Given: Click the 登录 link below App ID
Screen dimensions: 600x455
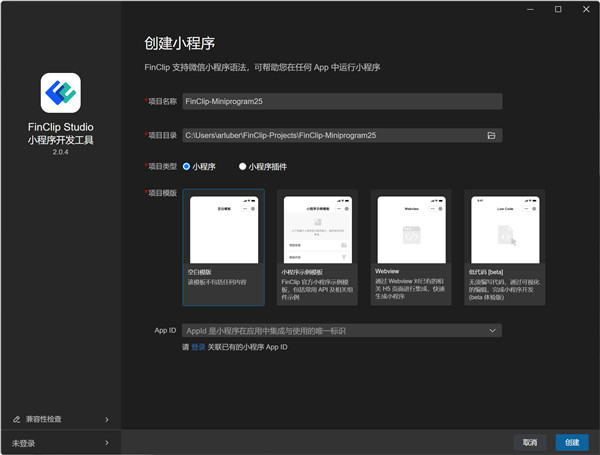Looking at the screenshot, I should click(x=198, y=347).
